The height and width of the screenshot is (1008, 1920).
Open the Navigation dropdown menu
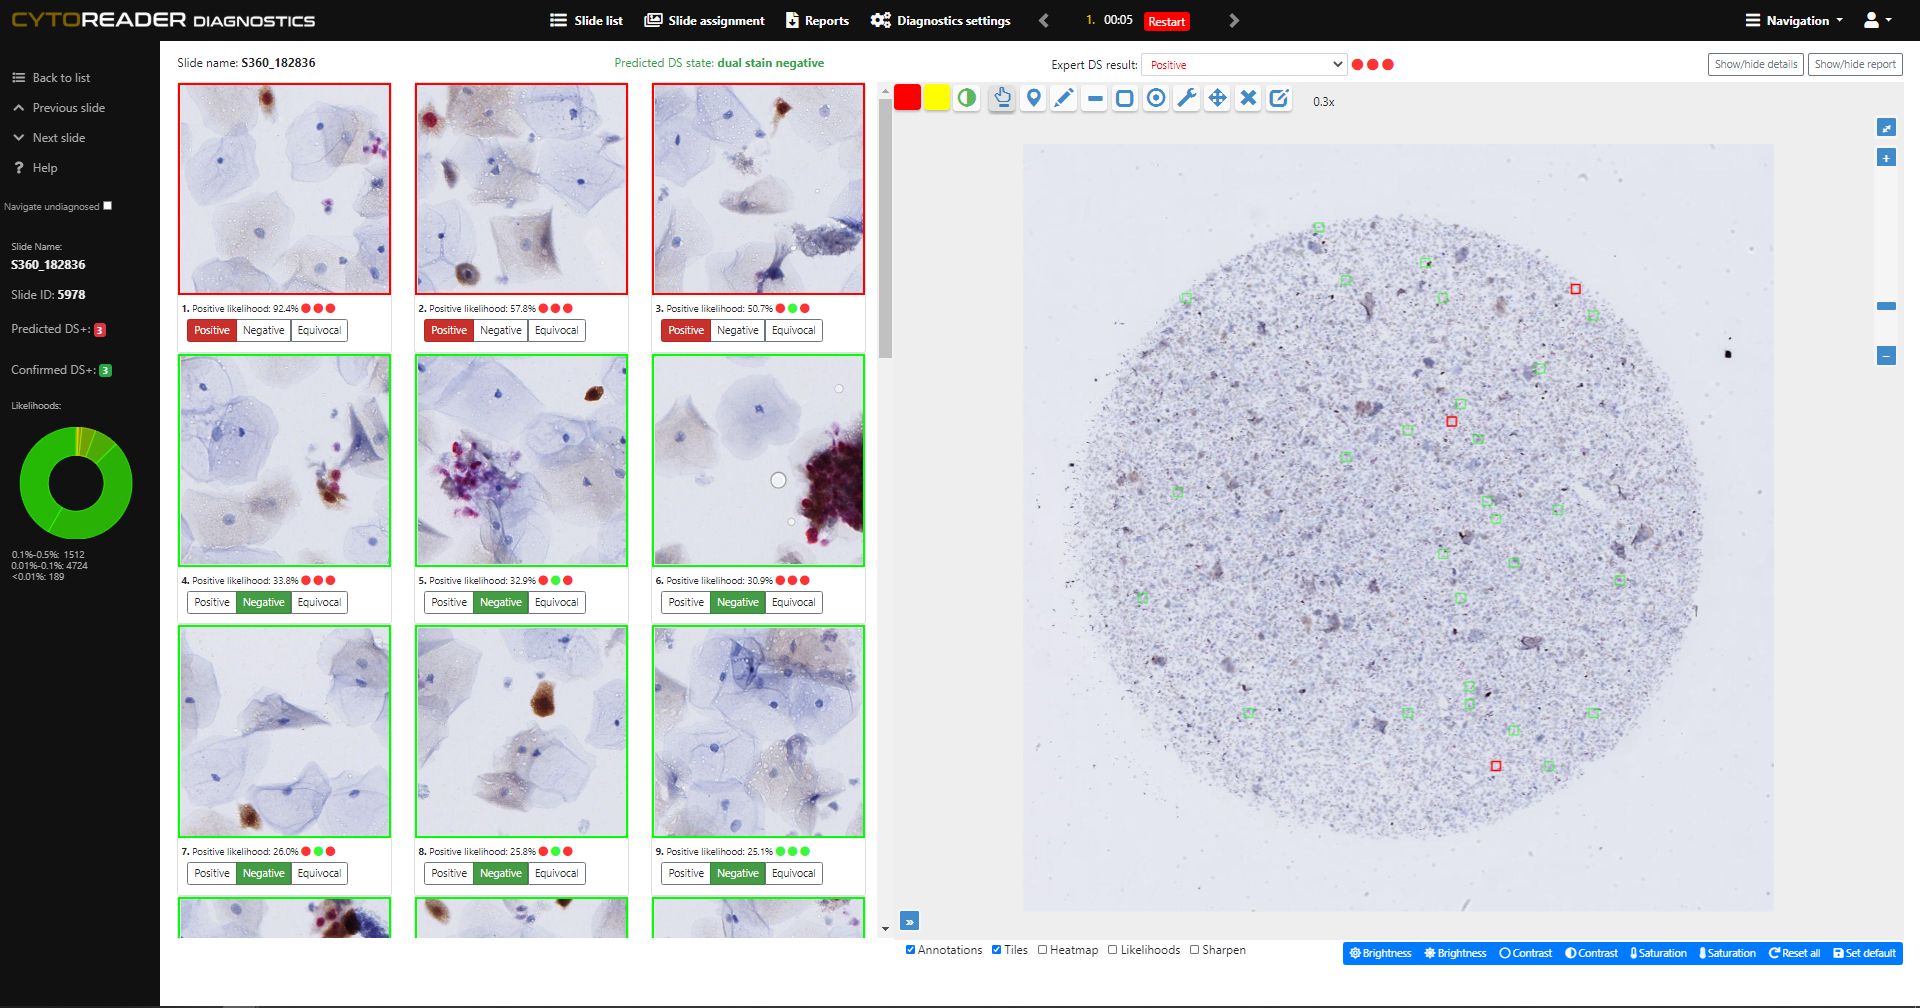point(1794,20)
